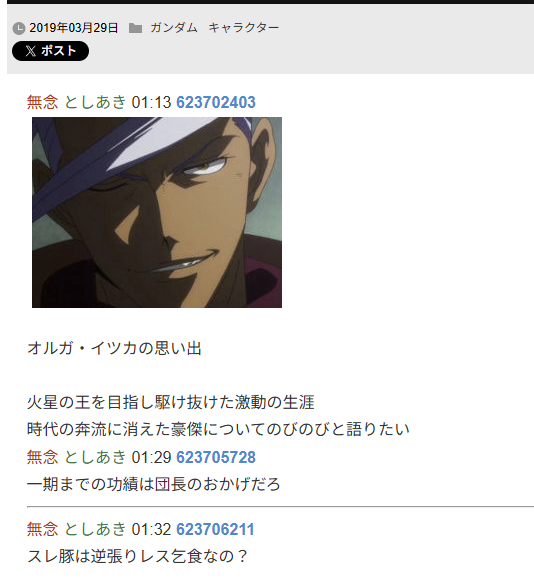This screenshot has width=534, height=578.
Task: Click 無念 title of 01:29 post
Action: click(x=43, y=457)
